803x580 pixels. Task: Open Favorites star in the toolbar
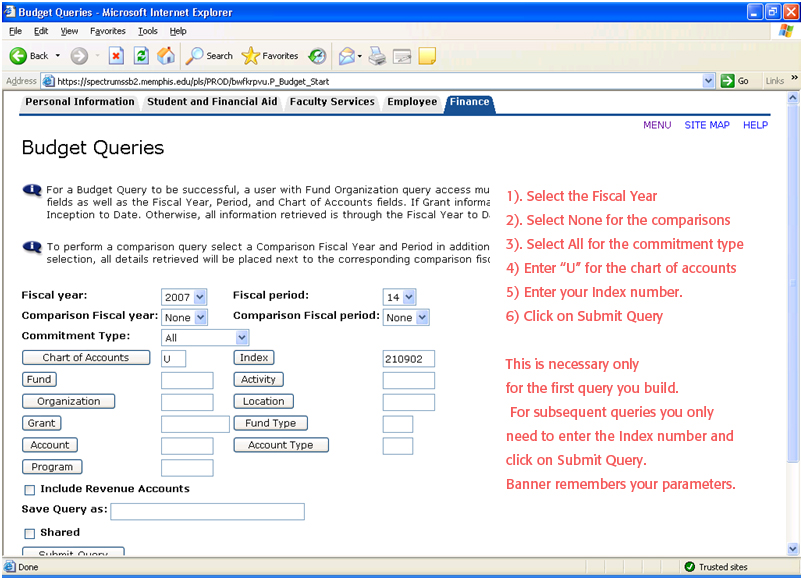point(269,56)
